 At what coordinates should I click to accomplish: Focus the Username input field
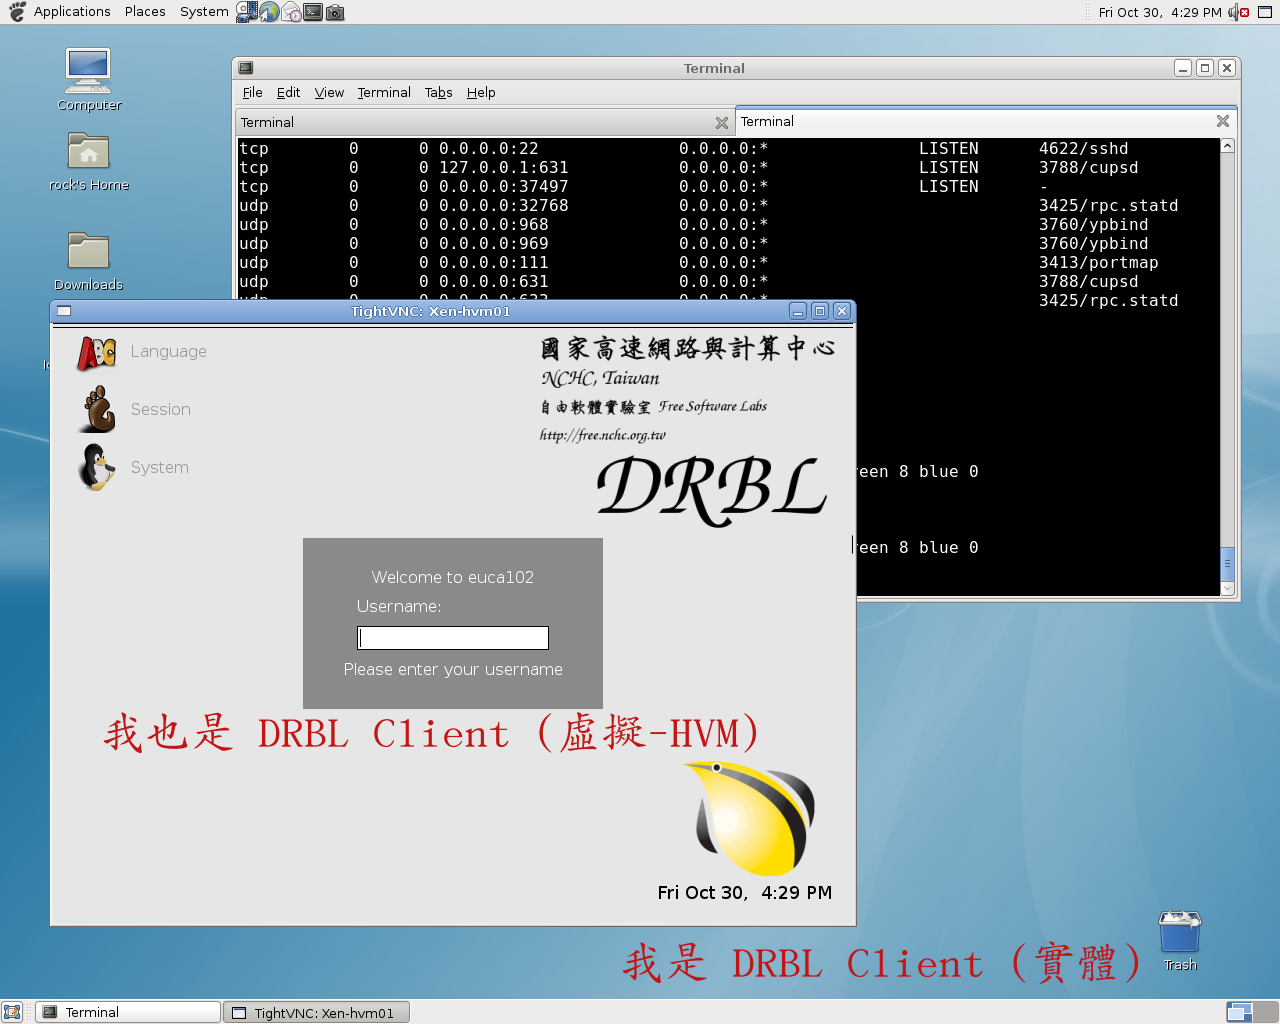pyautogui.click(x=453, y=638)
